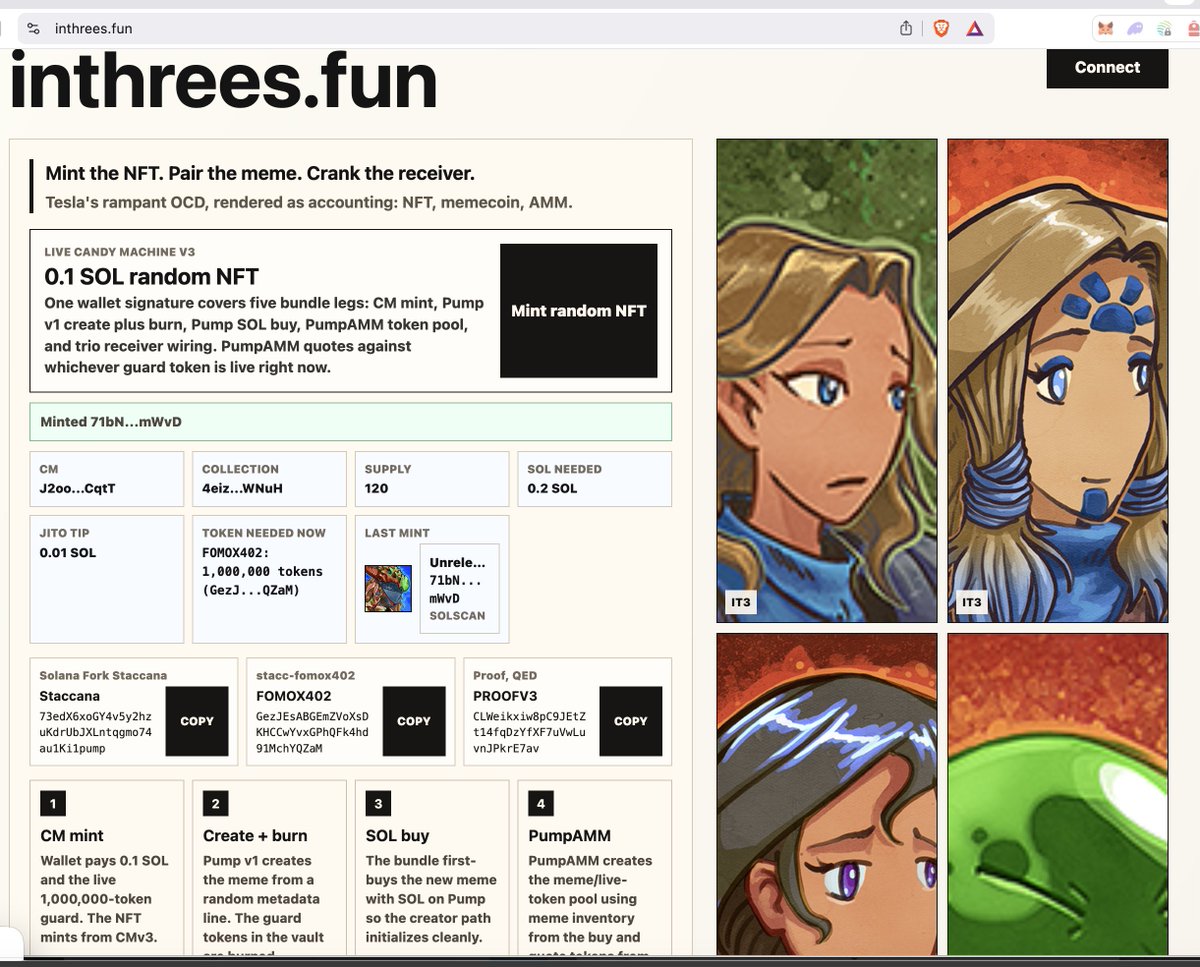Open the MetaMask fox extension
Image resolution: width=1200 pixels, height=967 pixels.
pyautogui.click(x=1105, y=30)
